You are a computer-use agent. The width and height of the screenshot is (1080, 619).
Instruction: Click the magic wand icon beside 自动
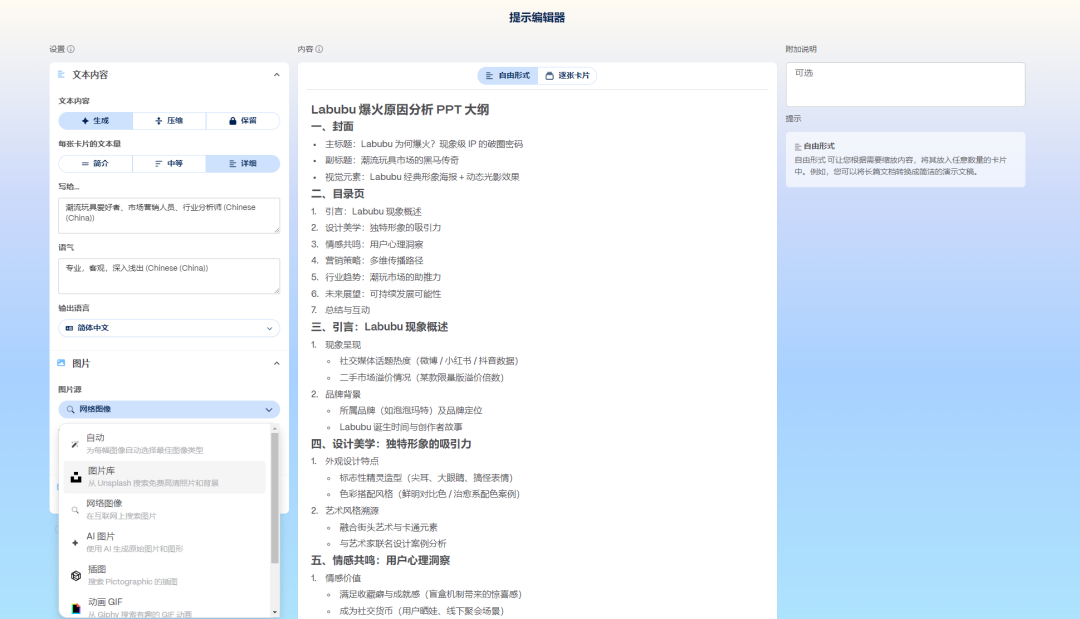pos(74,442)
